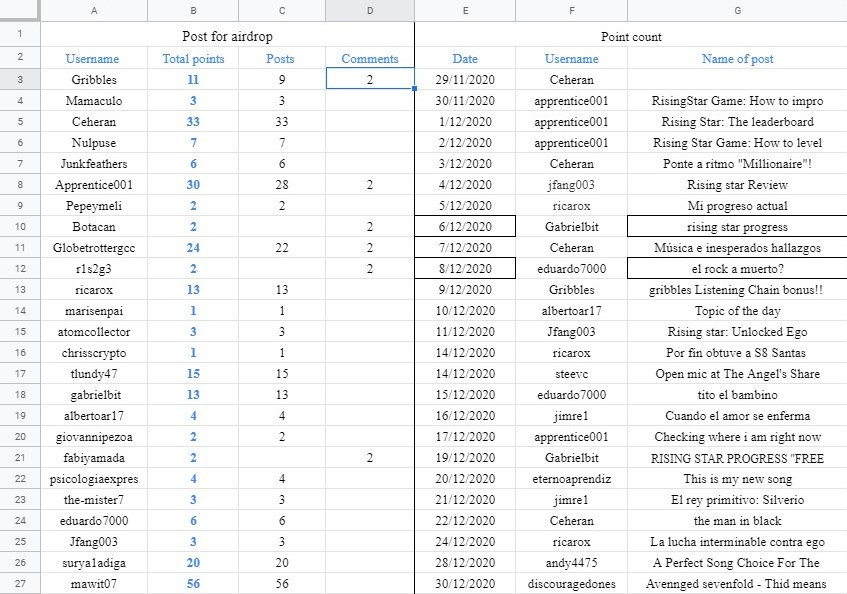Viewport: 847px width, 594px height.
Task: Select the 'albertoar17' cell in column F
Action: [572, 311]
